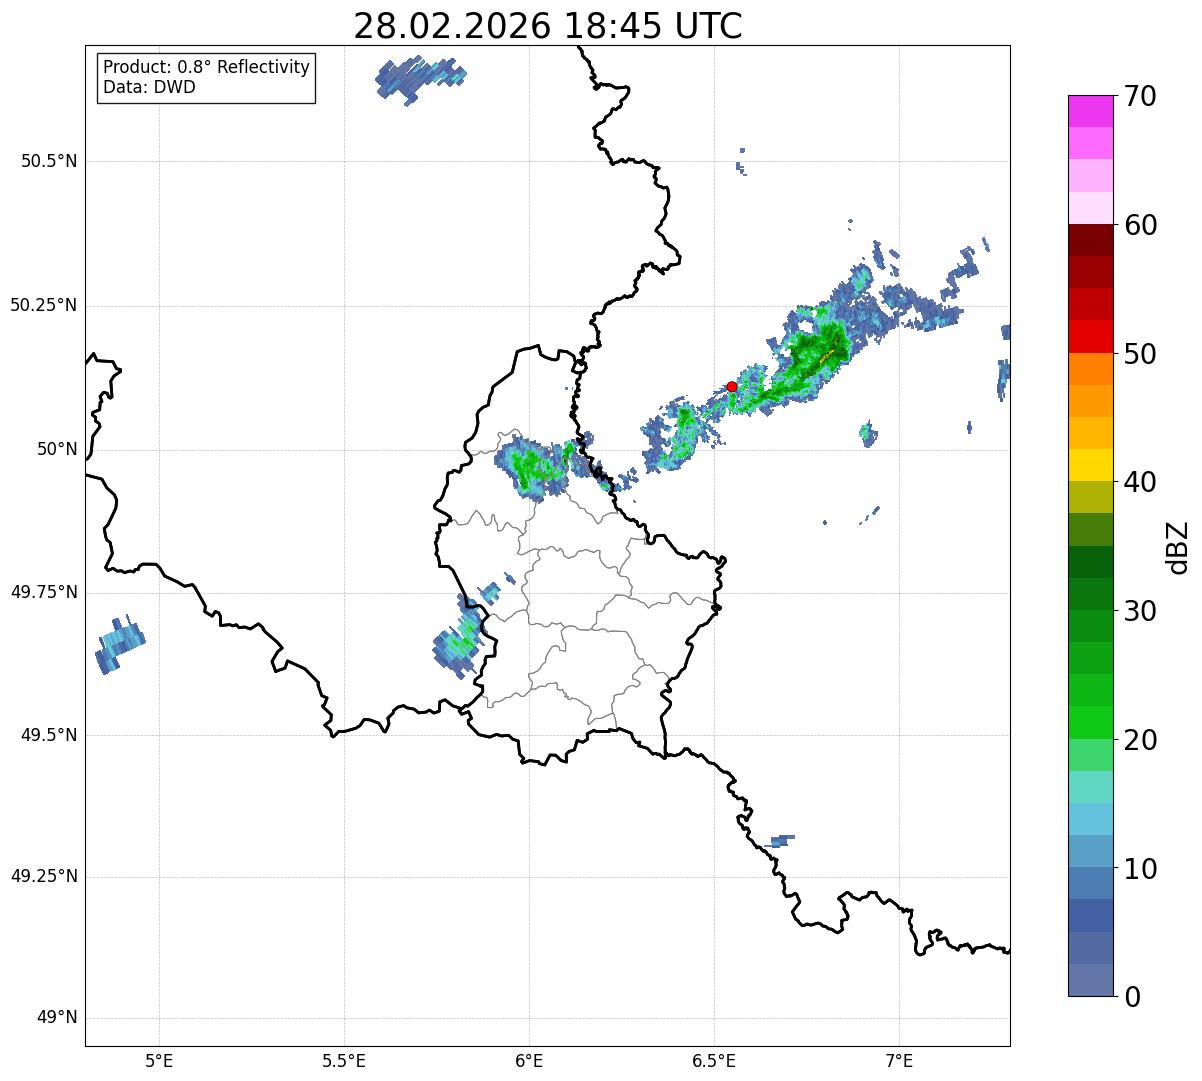Click the dBZ colorbar axis label
The width and height of the screenshot is (1202, 1081).
(1179, 546)
